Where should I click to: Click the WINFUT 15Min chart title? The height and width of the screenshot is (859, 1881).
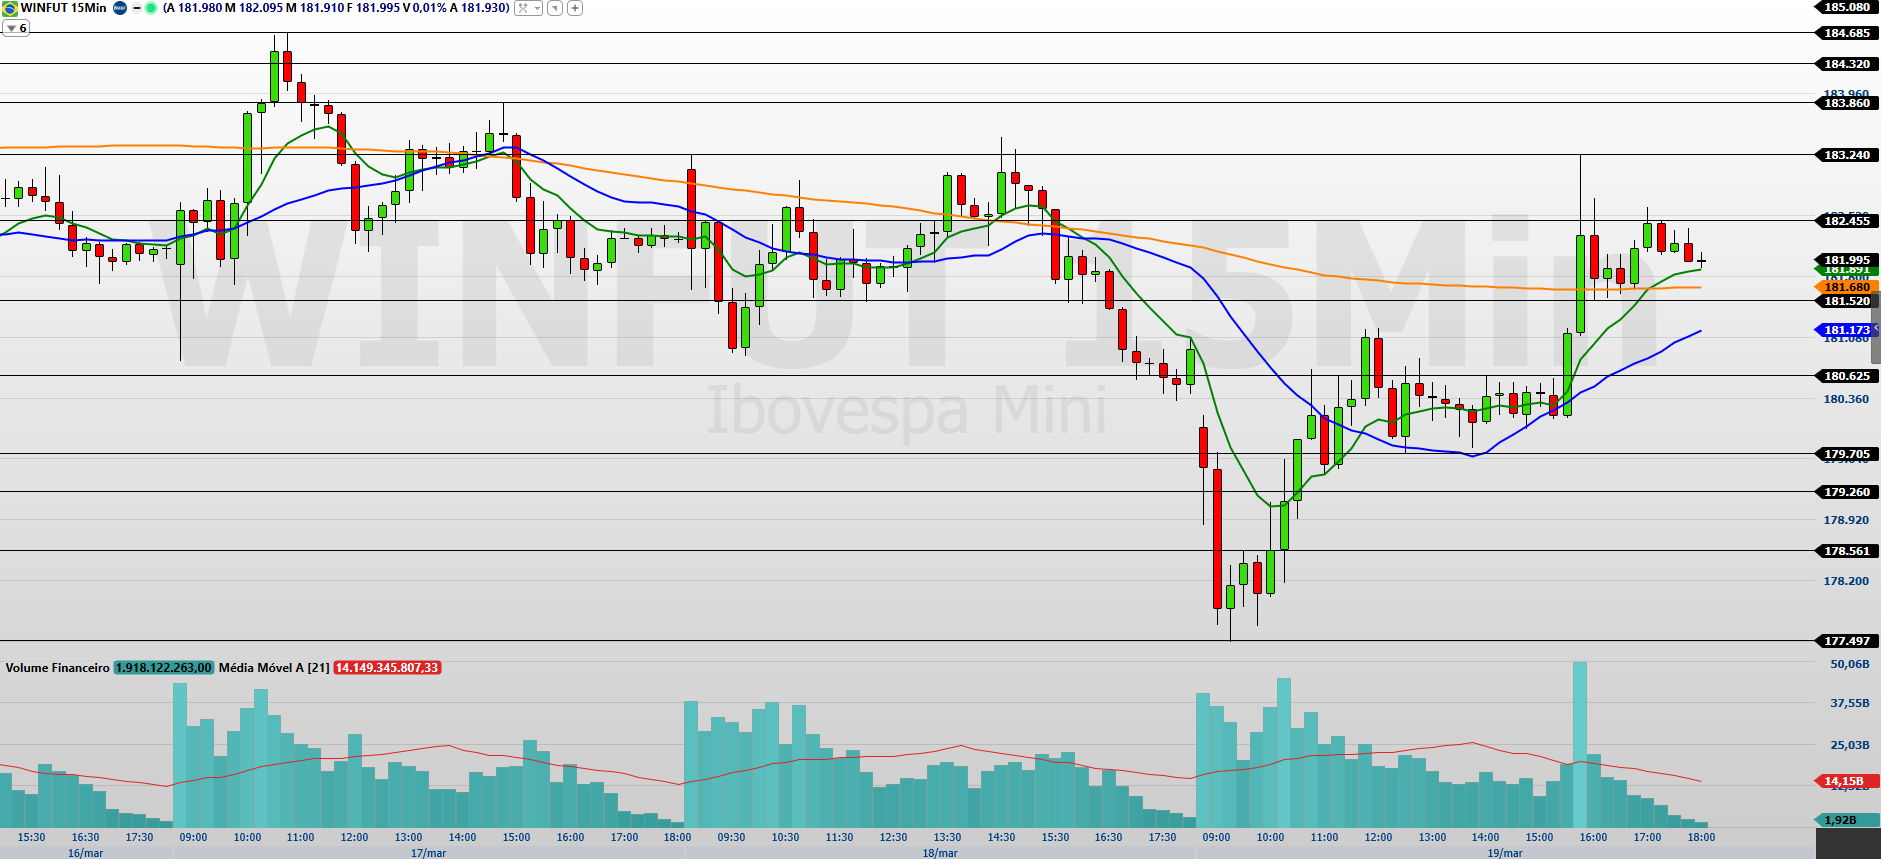(x=63, y=8)
